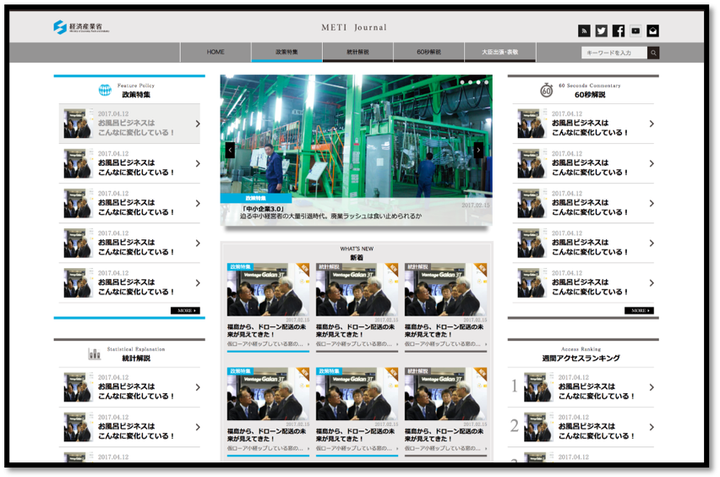This screenshot has height=477, width=720.
Task: Click the mail newsletter envelope icon
Action: (x=652, y=31)
